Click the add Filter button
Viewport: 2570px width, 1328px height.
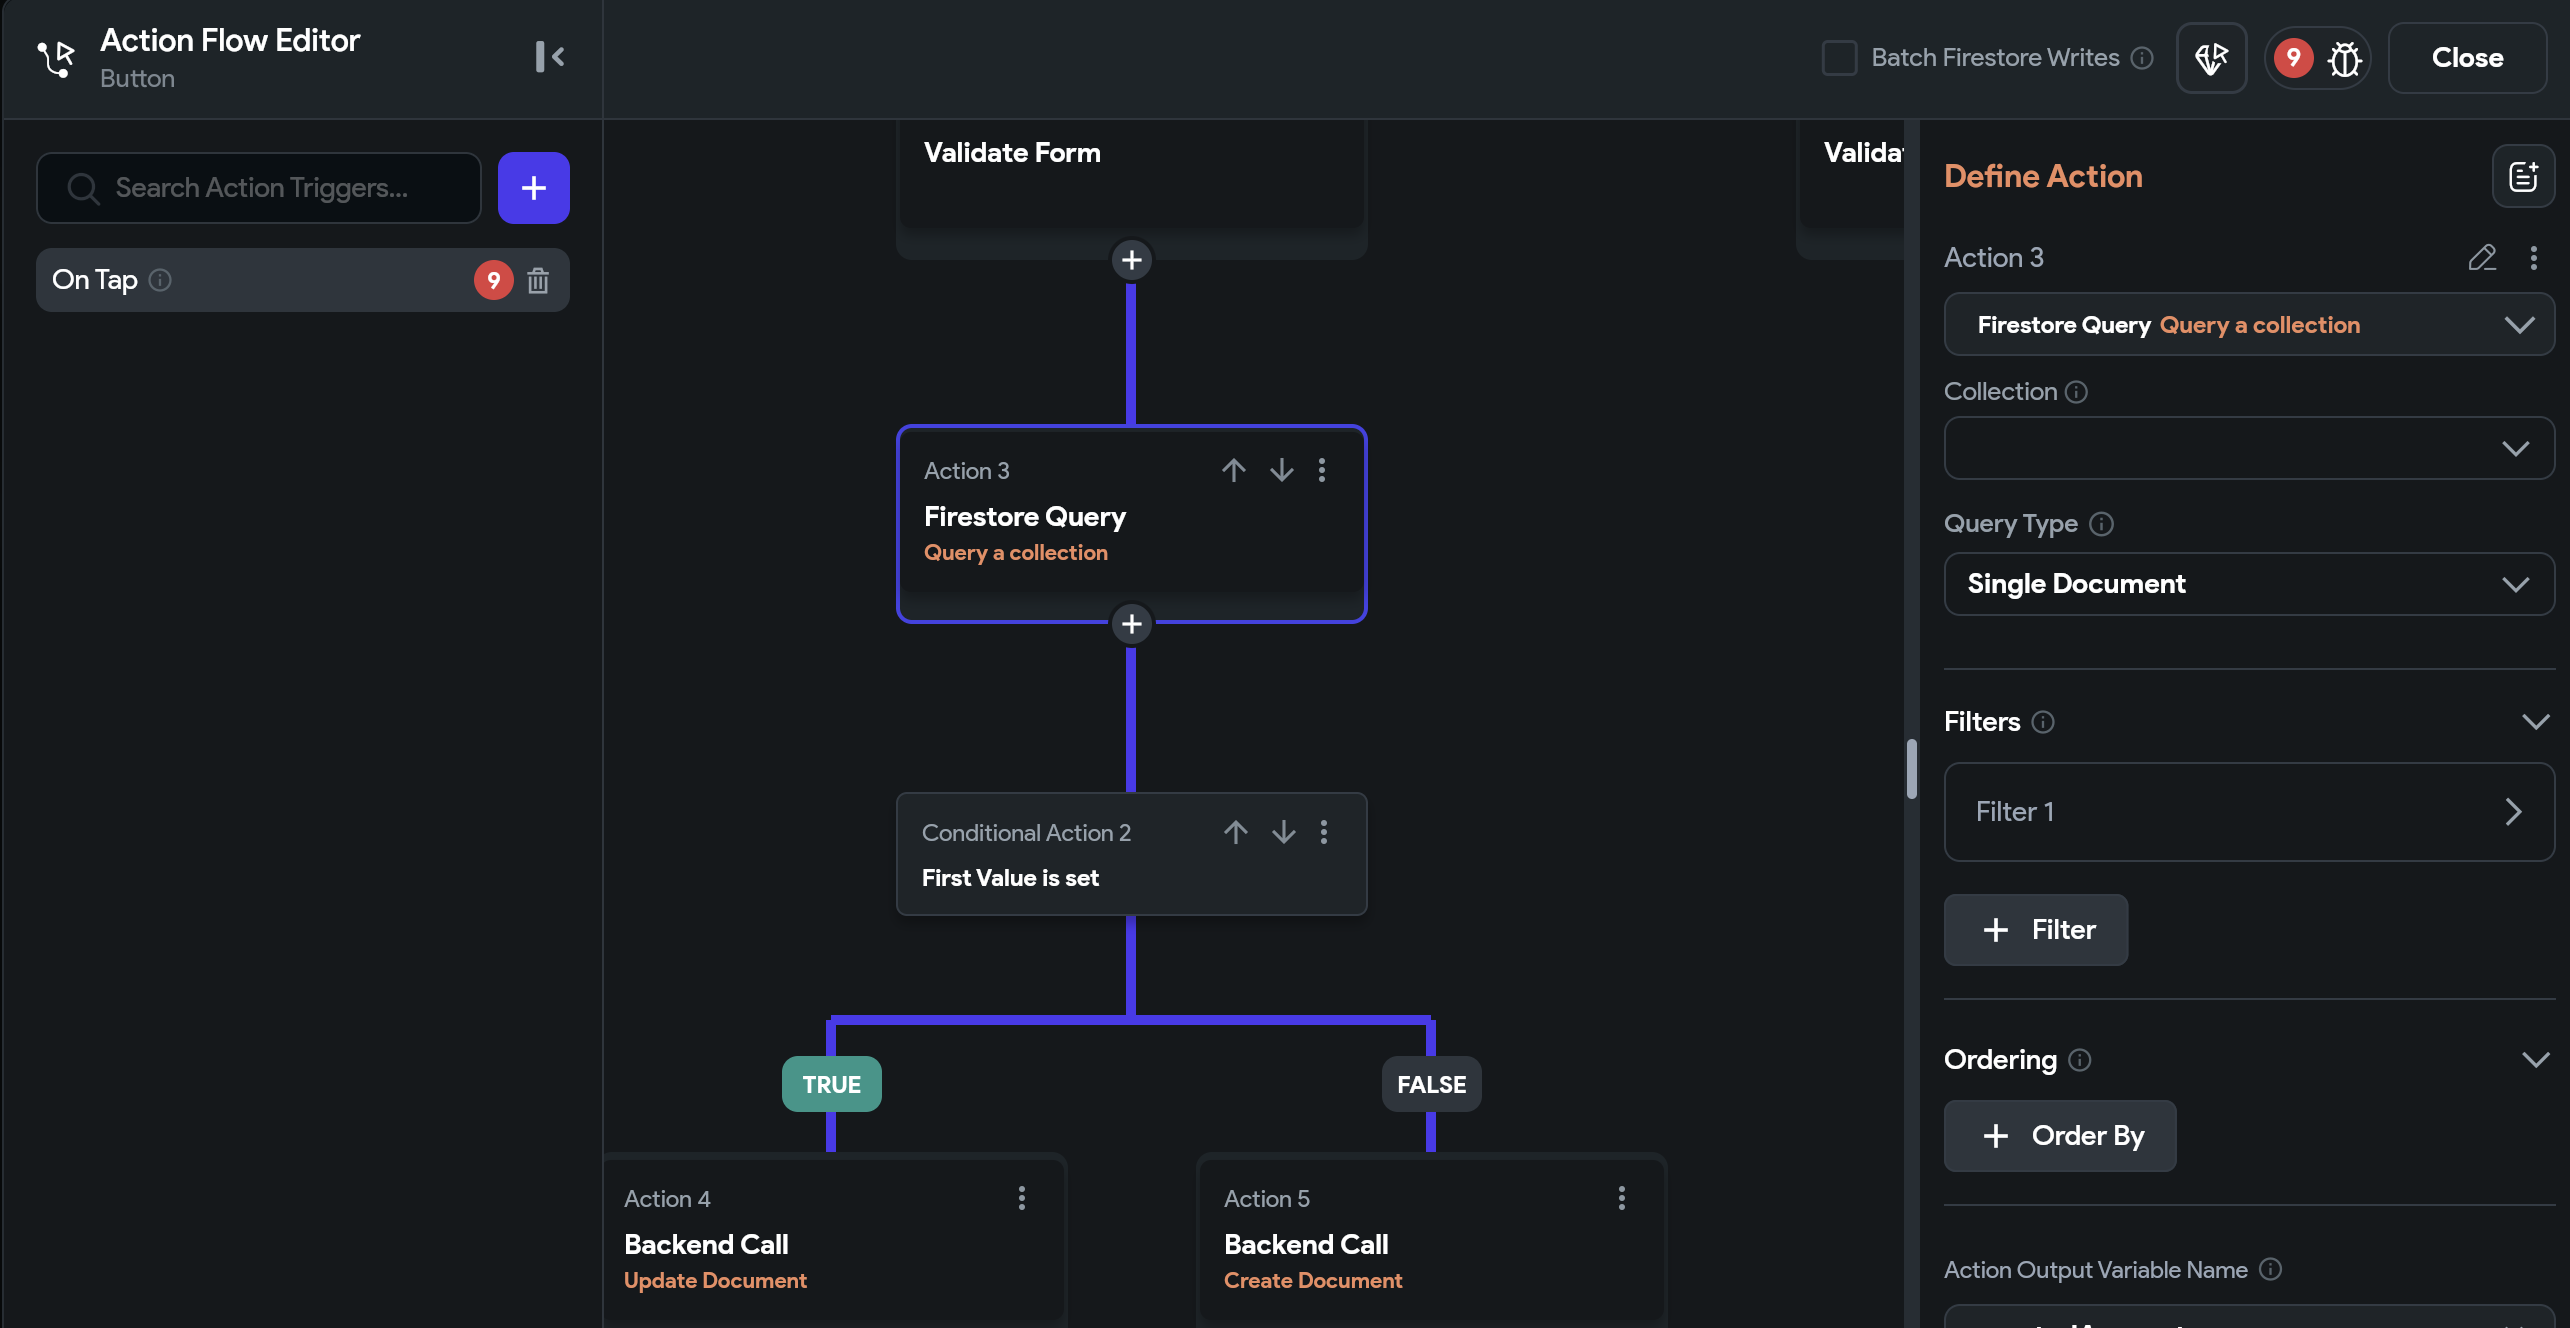click(2035, 930)
